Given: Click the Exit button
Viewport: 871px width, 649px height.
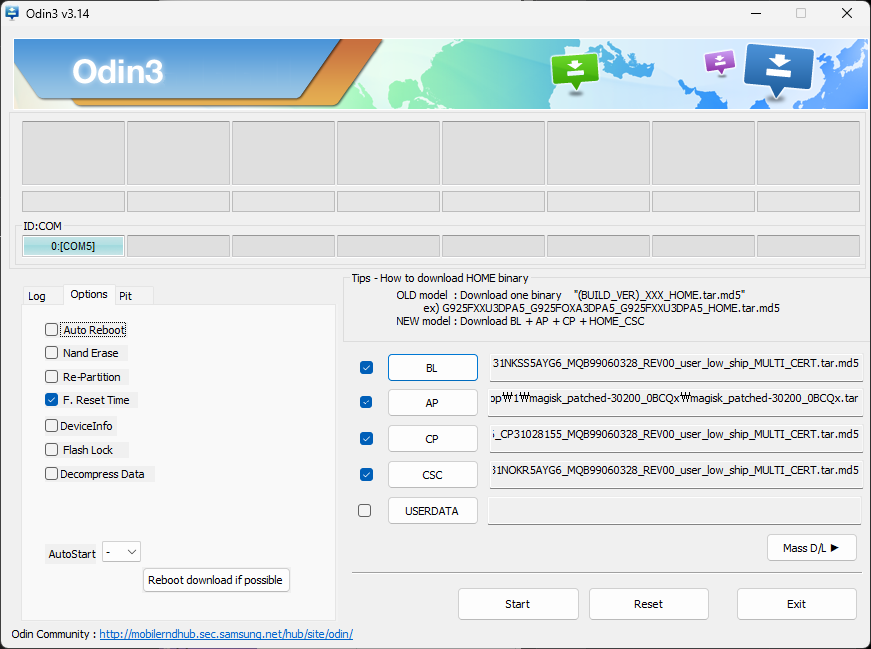Looking at the screenshot, I should pyautogui.click(x=797, y=604).
